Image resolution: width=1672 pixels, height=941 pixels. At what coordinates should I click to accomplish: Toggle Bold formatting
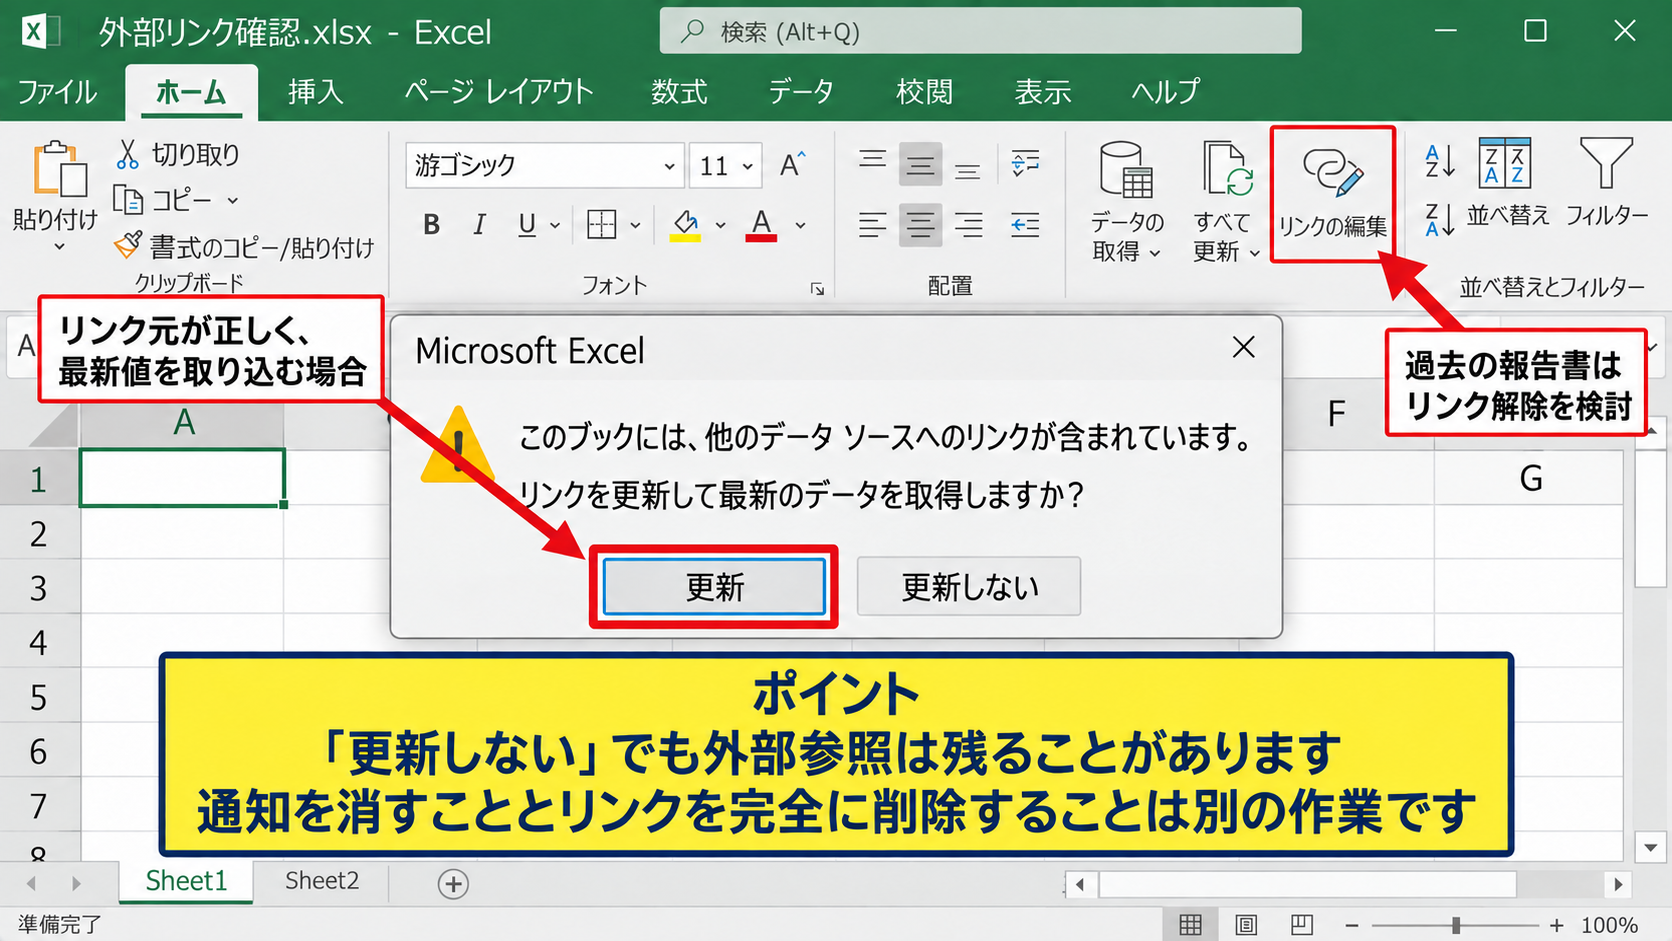[431, 225]
